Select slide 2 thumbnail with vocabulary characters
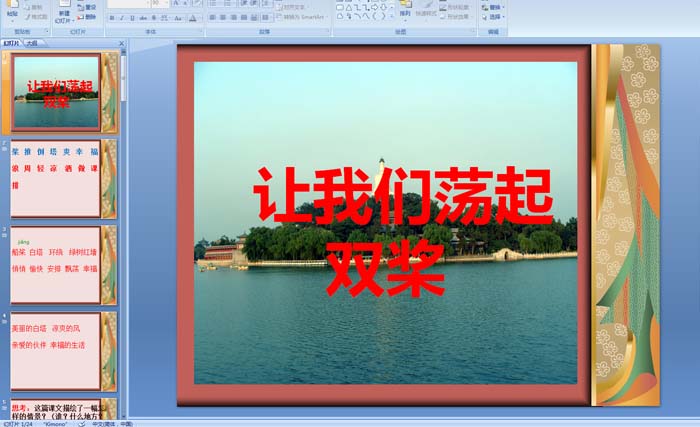 [64, 179]
